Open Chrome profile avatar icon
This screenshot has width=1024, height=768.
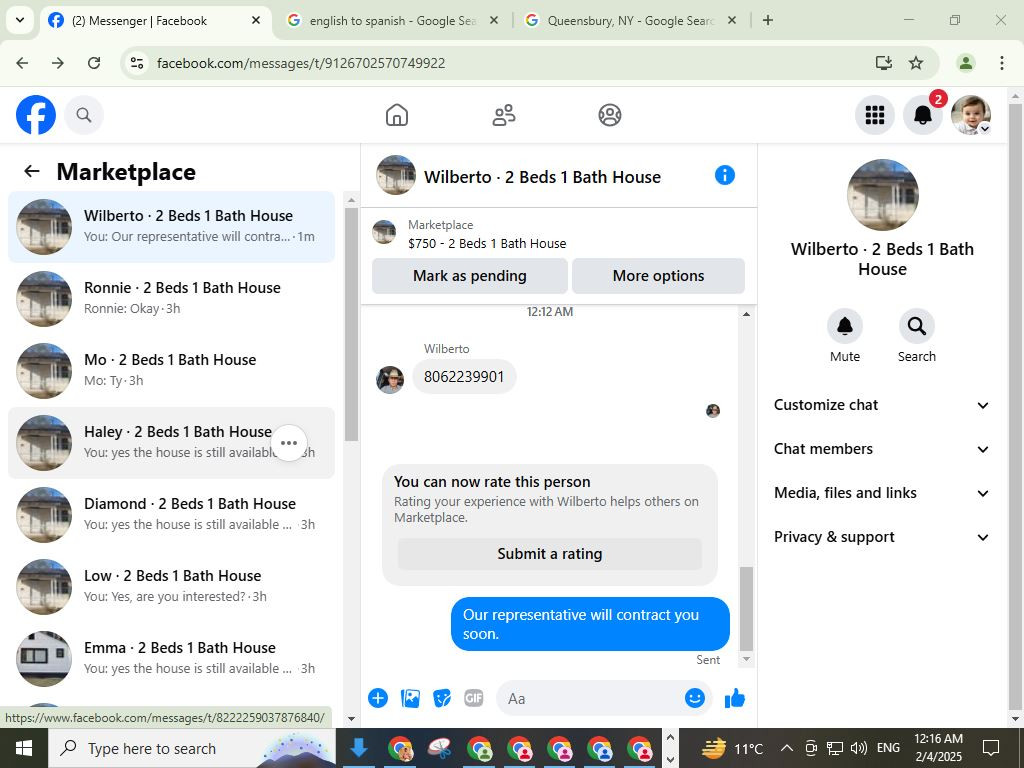tap(965, 63)
